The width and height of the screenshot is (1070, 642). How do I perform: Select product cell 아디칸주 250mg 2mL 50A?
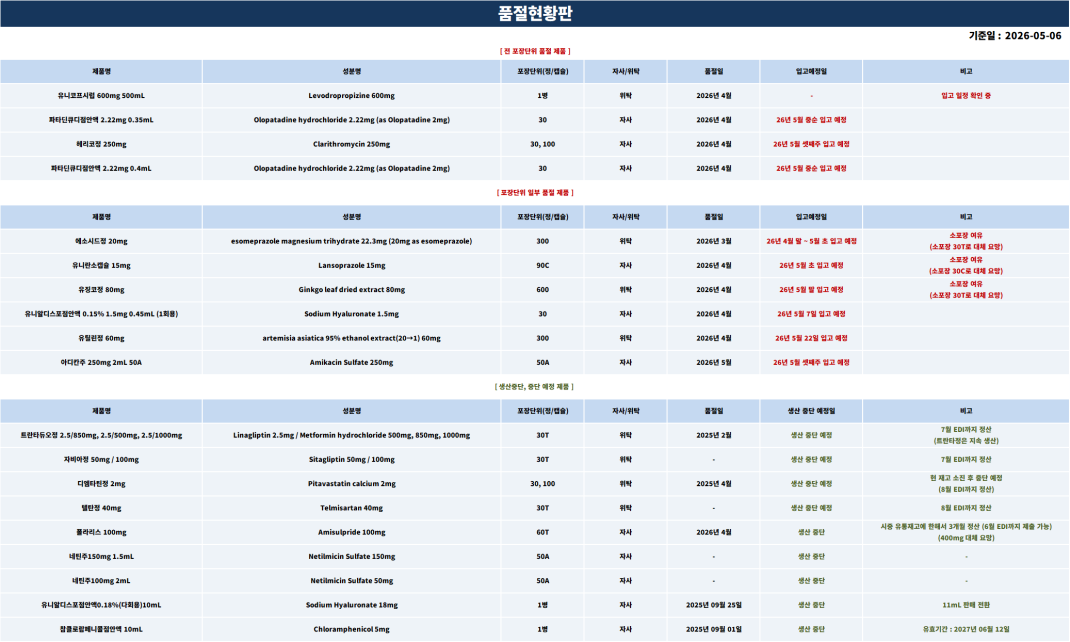[101, 363]
